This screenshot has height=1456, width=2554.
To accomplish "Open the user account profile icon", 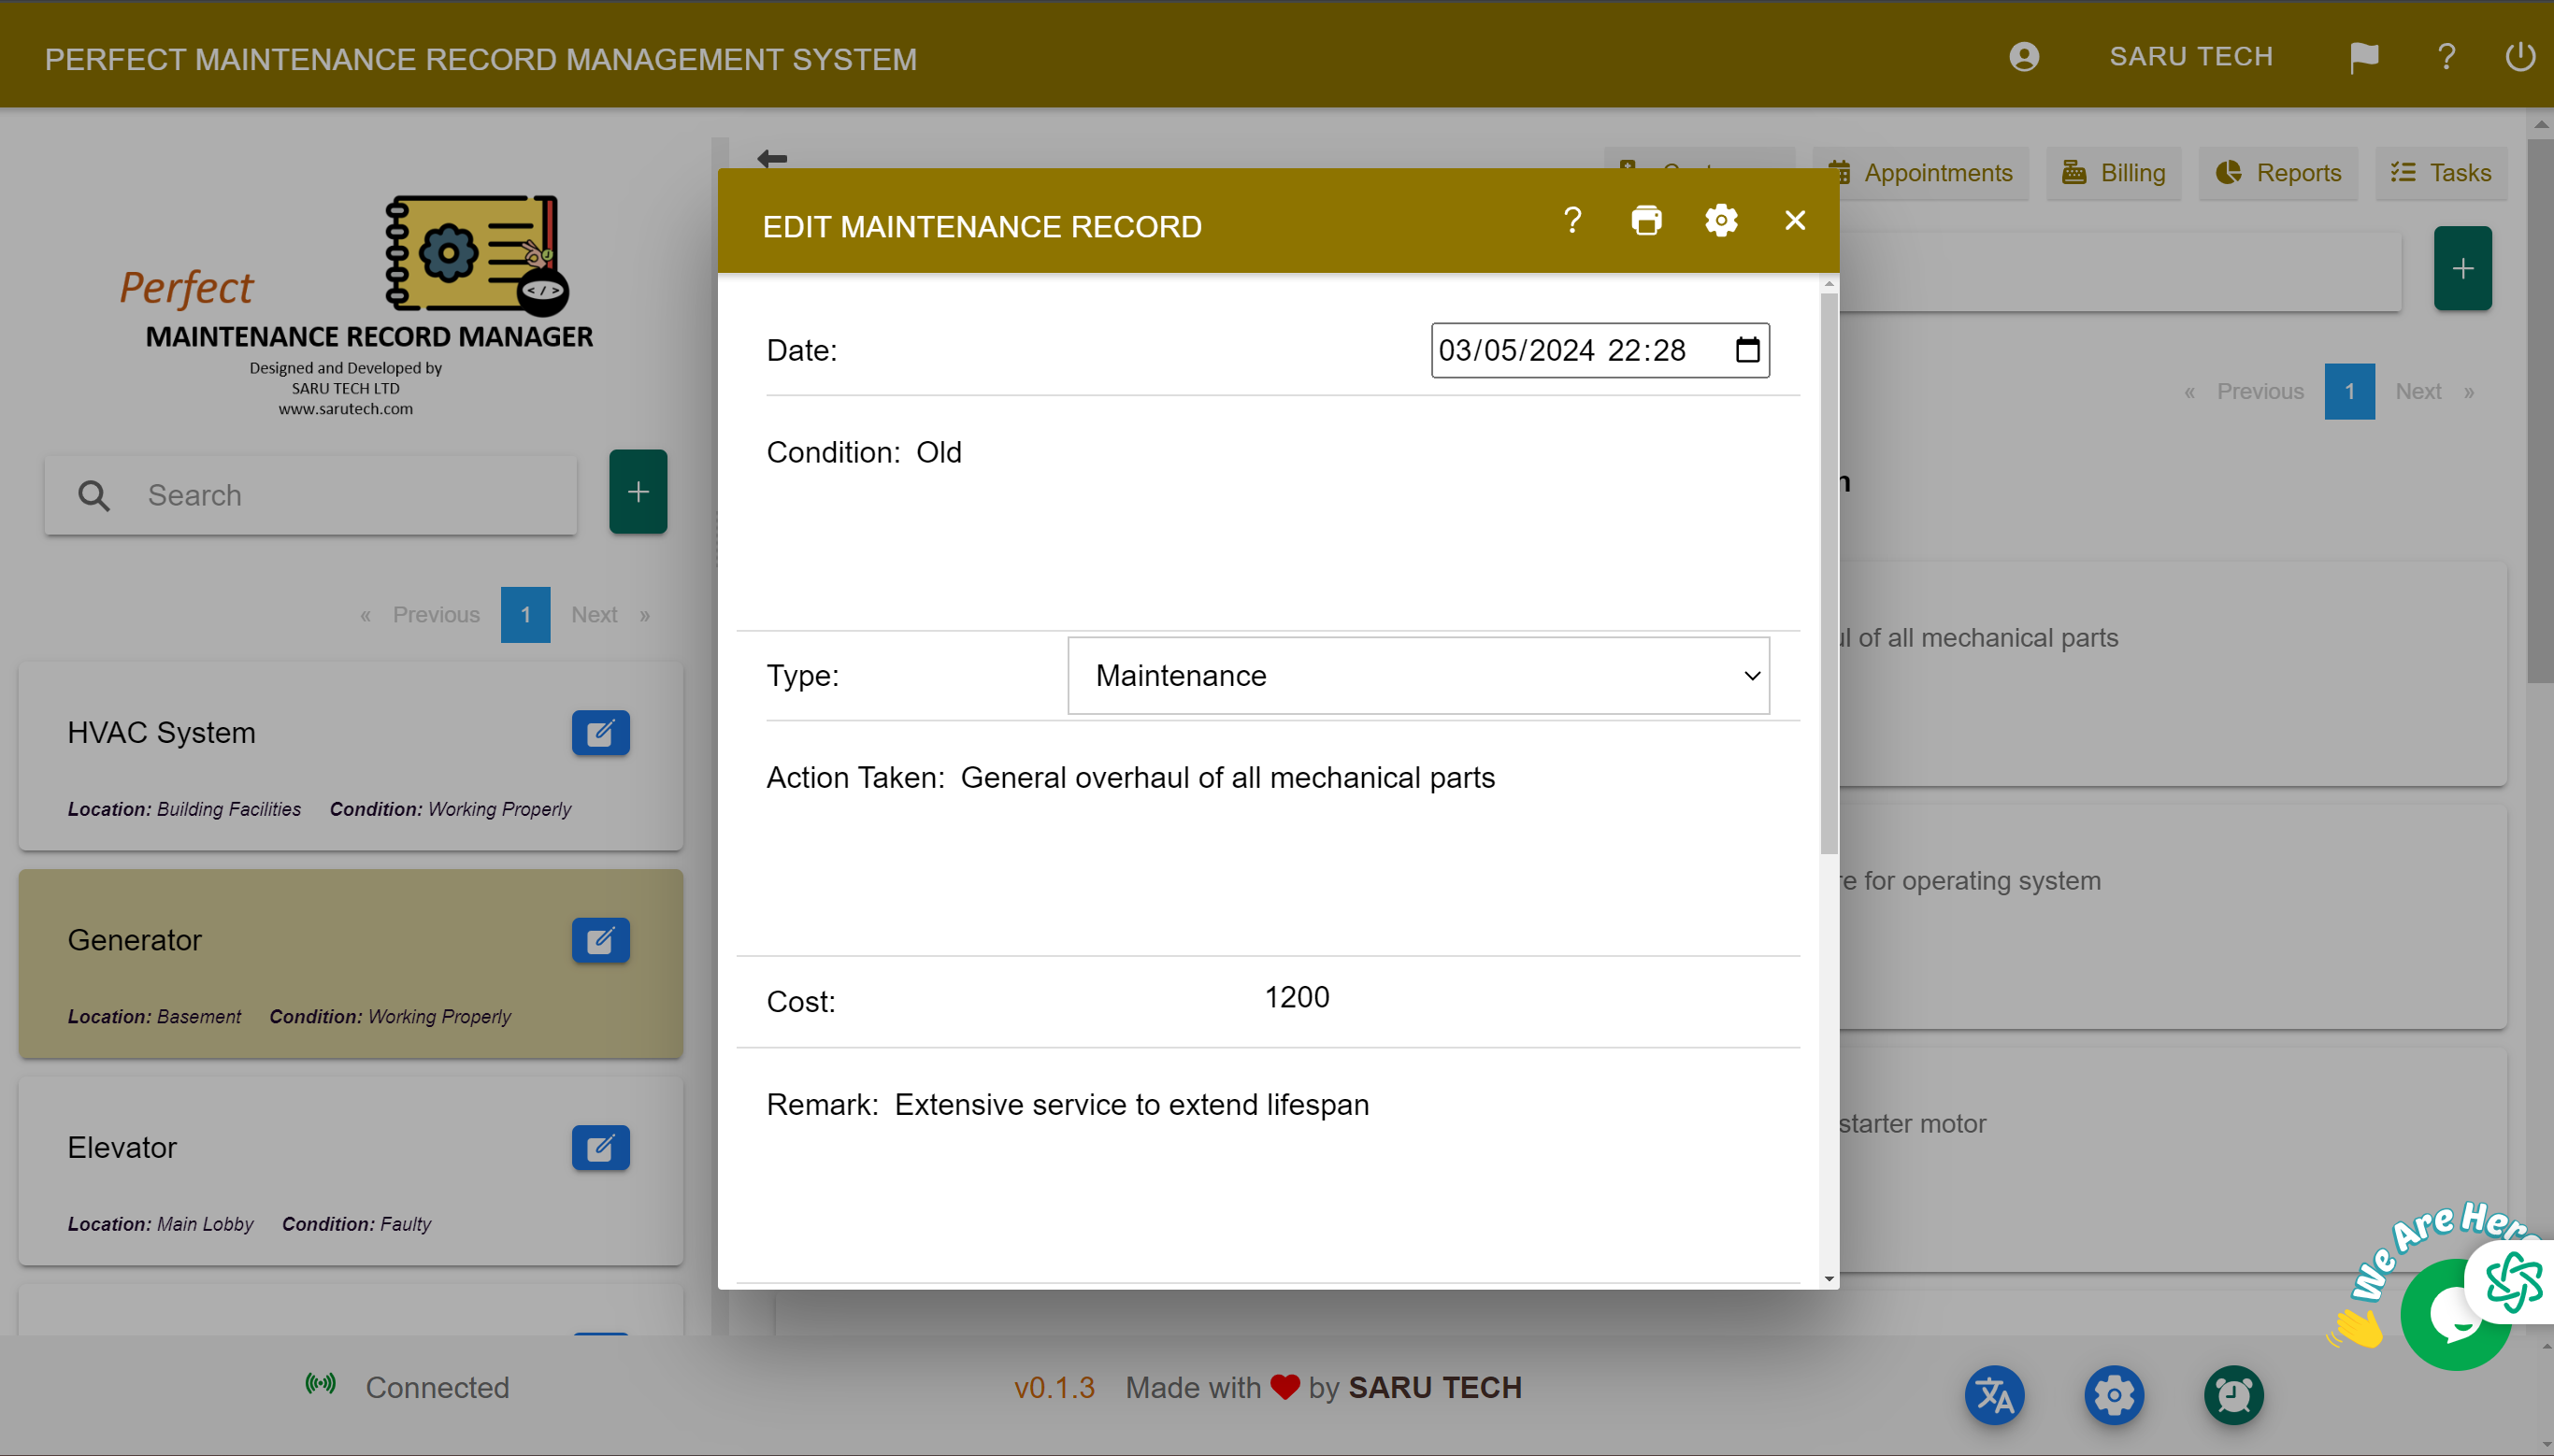I will click(2024, 57).
